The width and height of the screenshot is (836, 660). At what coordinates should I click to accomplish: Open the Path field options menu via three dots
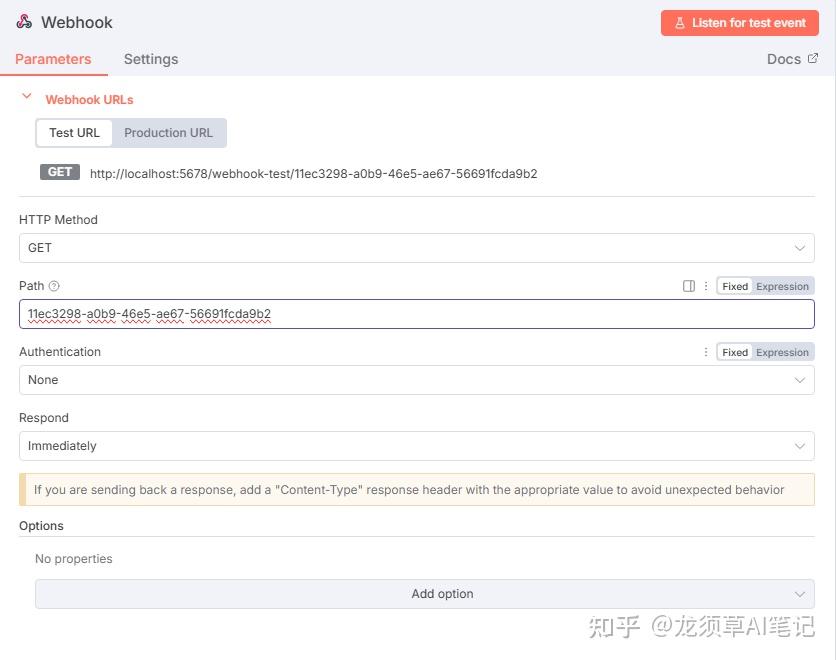click(706, 286)
